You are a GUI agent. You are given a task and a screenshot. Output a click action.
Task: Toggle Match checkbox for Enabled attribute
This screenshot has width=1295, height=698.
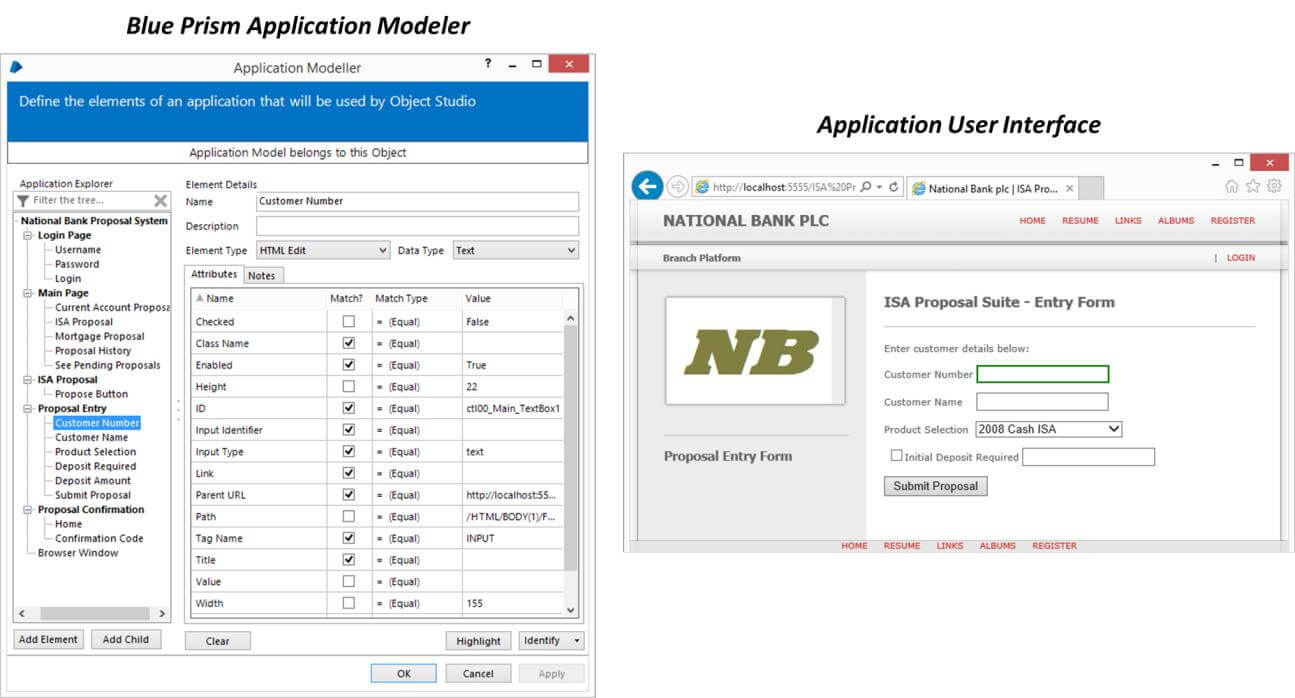point(348,365)
